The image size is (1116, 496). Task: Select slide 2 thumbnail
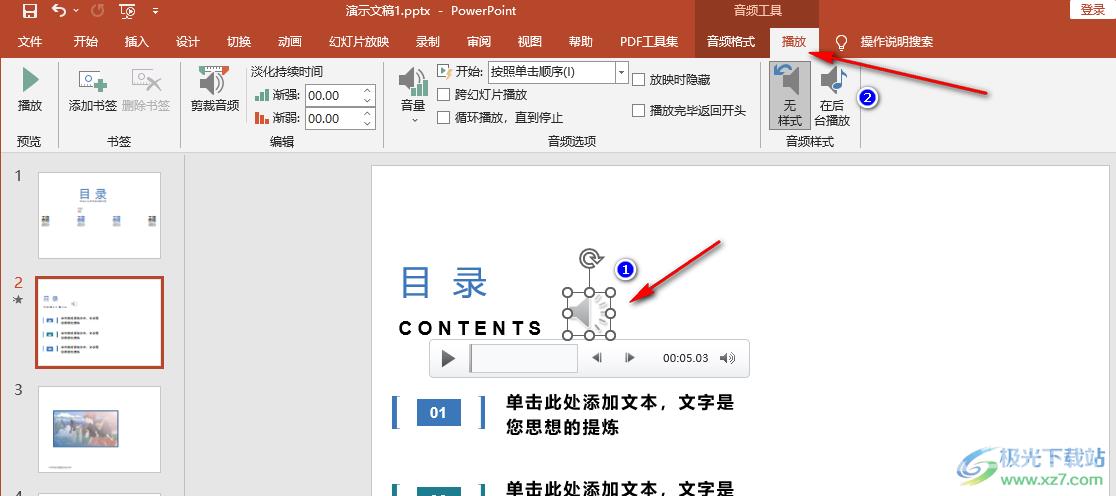point(99,322)
